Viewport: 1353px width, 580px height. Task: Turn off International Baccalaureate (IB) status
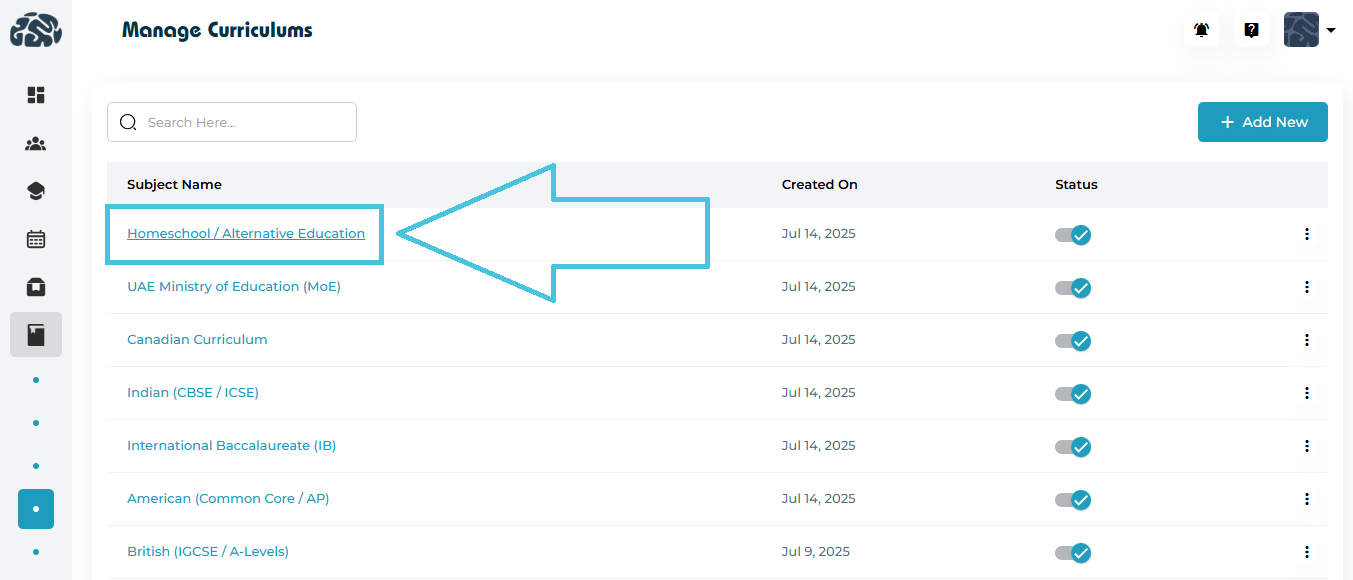[x=1073, y=447]
